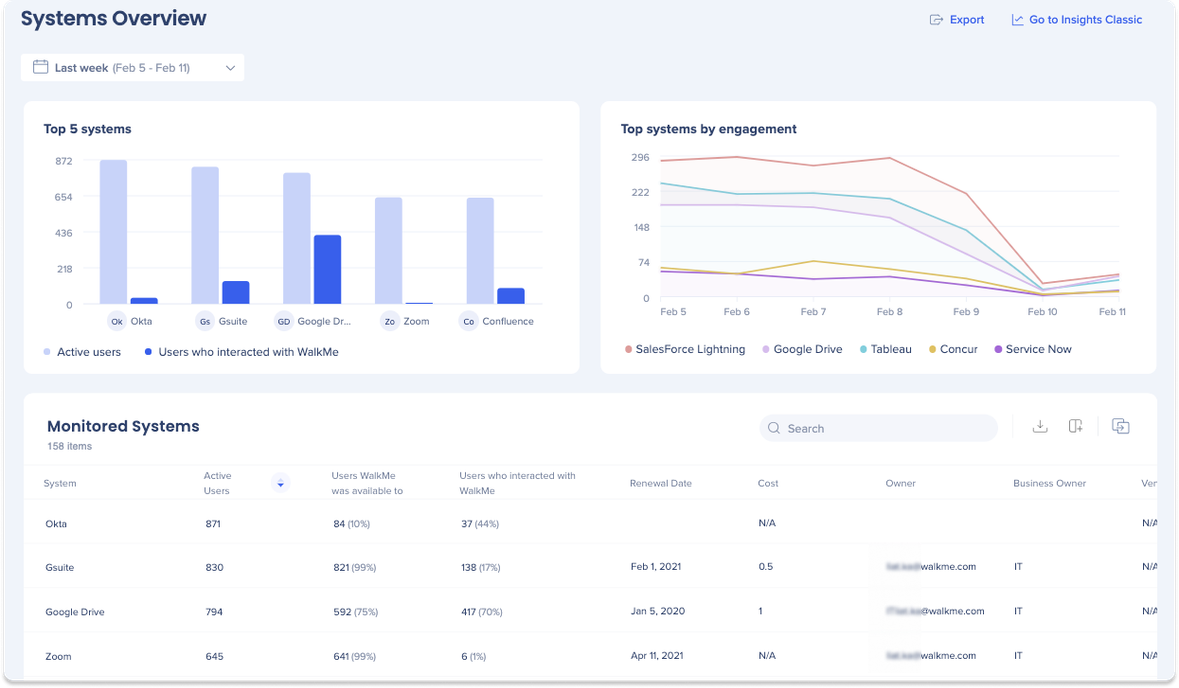Click the Search field in Monitored Systems
The height and width of the screenshot is (688, 1179).
(878, 428)
